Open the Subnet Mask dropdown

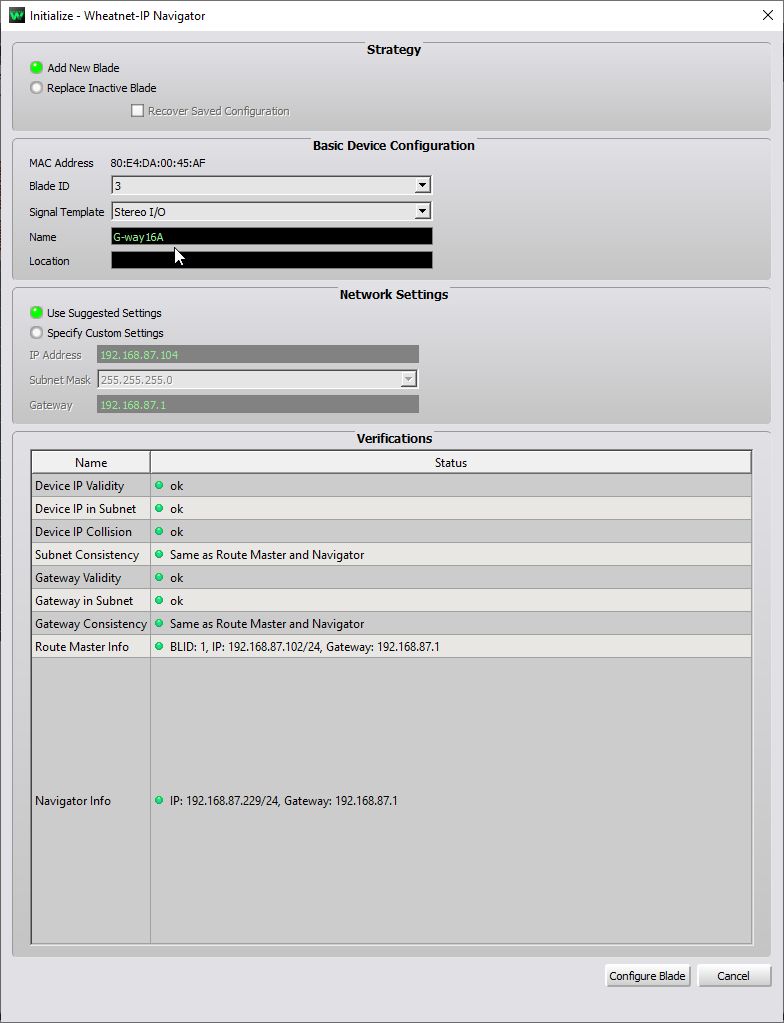[x=407, y=380]
